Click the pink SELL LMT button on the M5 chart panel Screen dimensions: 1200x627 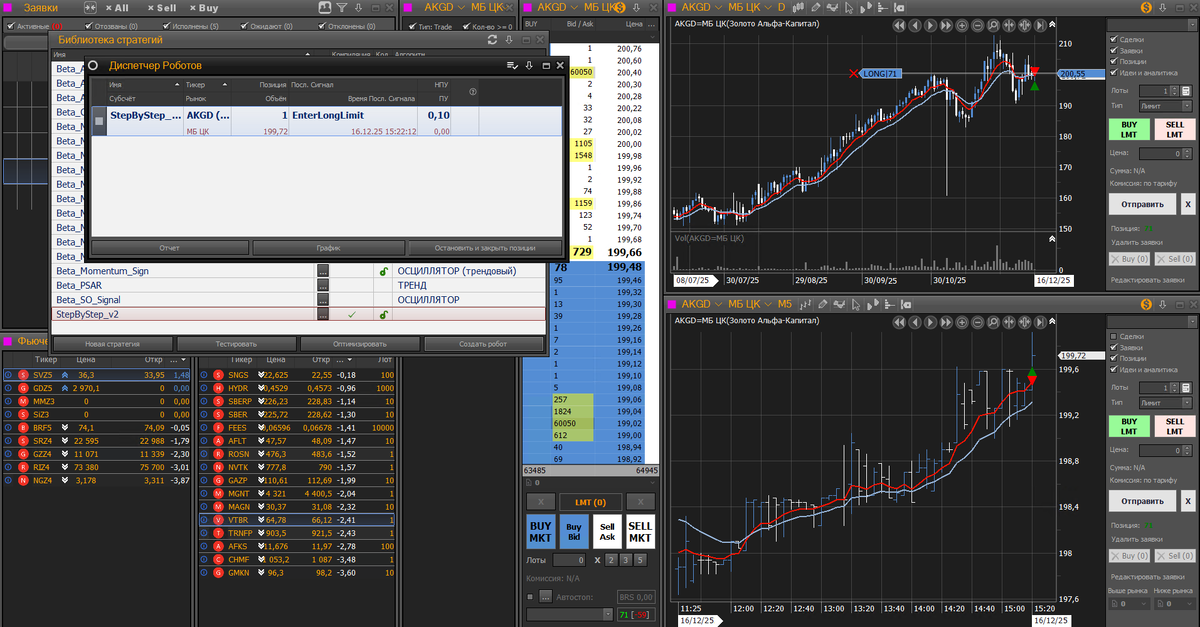(1175, 427)
